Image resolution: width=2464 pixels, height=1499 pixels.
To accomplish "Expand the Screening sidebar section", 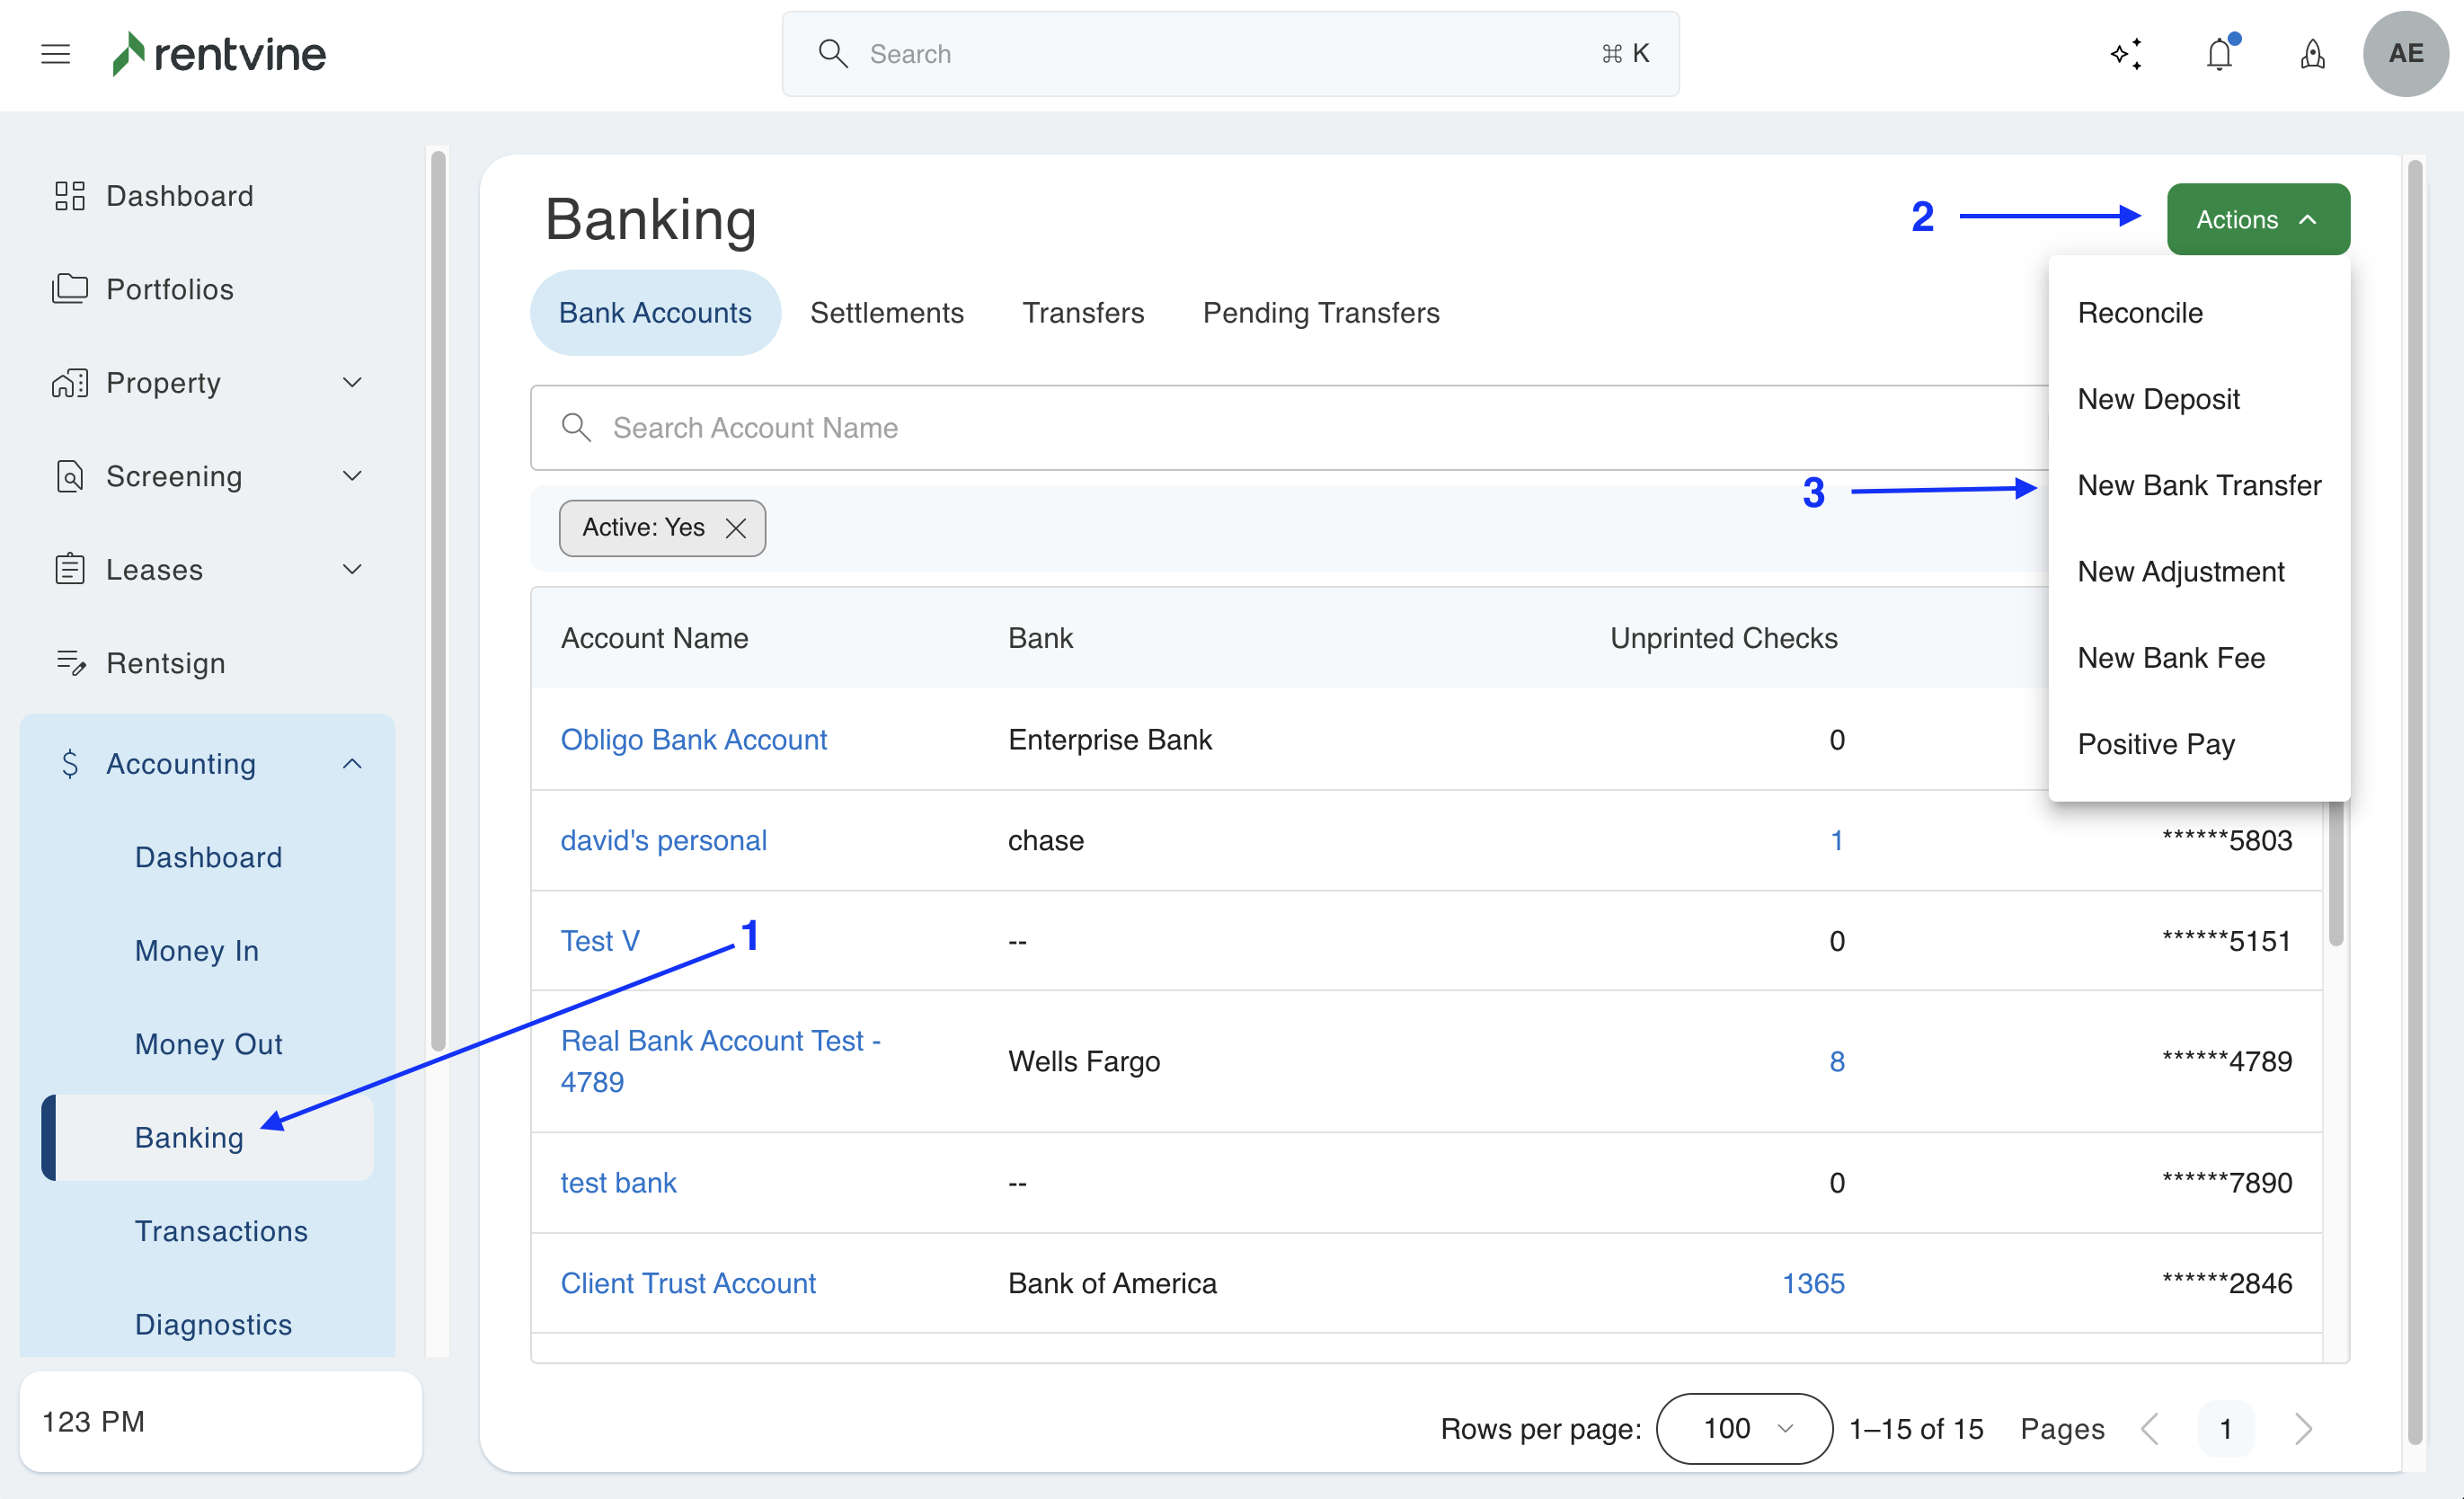I will point(352,476).
